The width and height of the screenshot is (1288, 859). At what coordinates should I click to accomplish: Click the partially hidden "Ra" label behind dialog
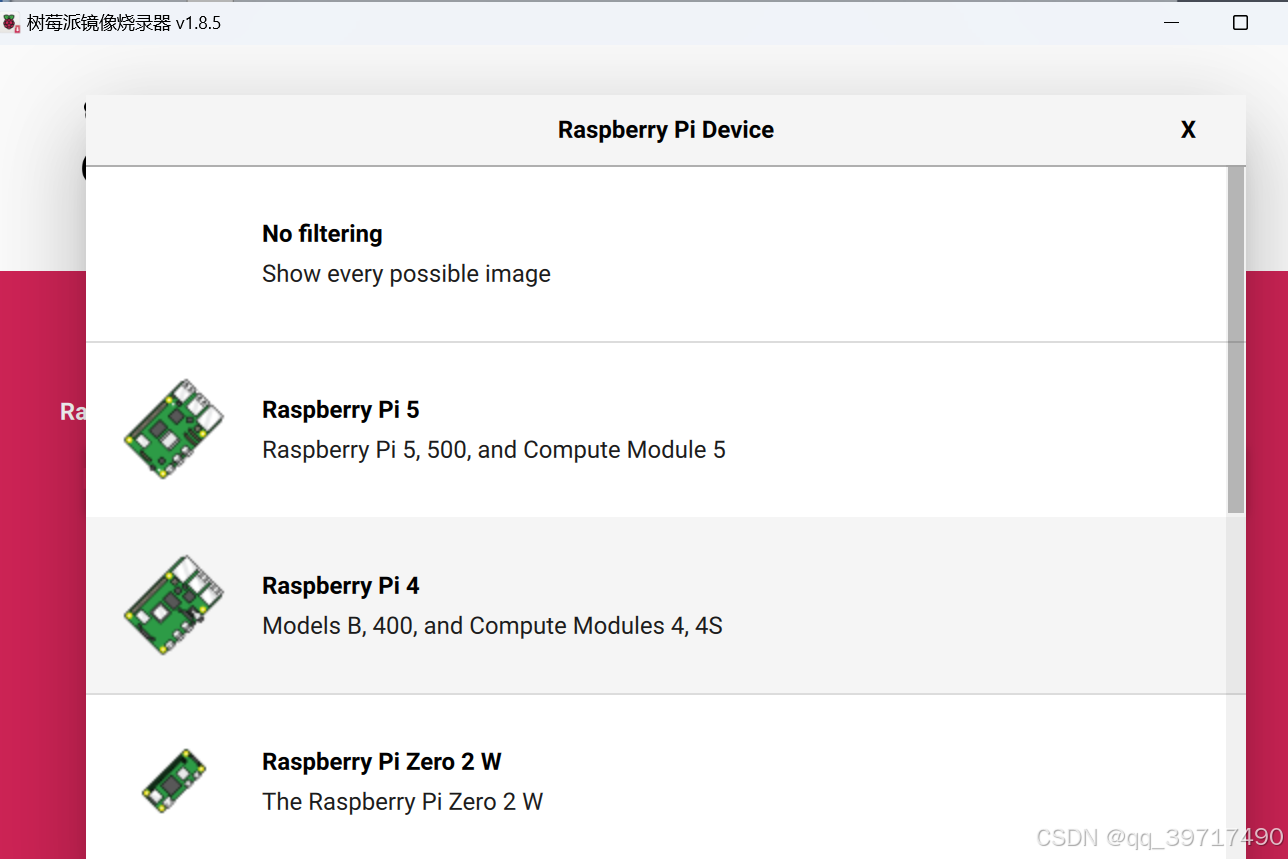coord(72,412)
